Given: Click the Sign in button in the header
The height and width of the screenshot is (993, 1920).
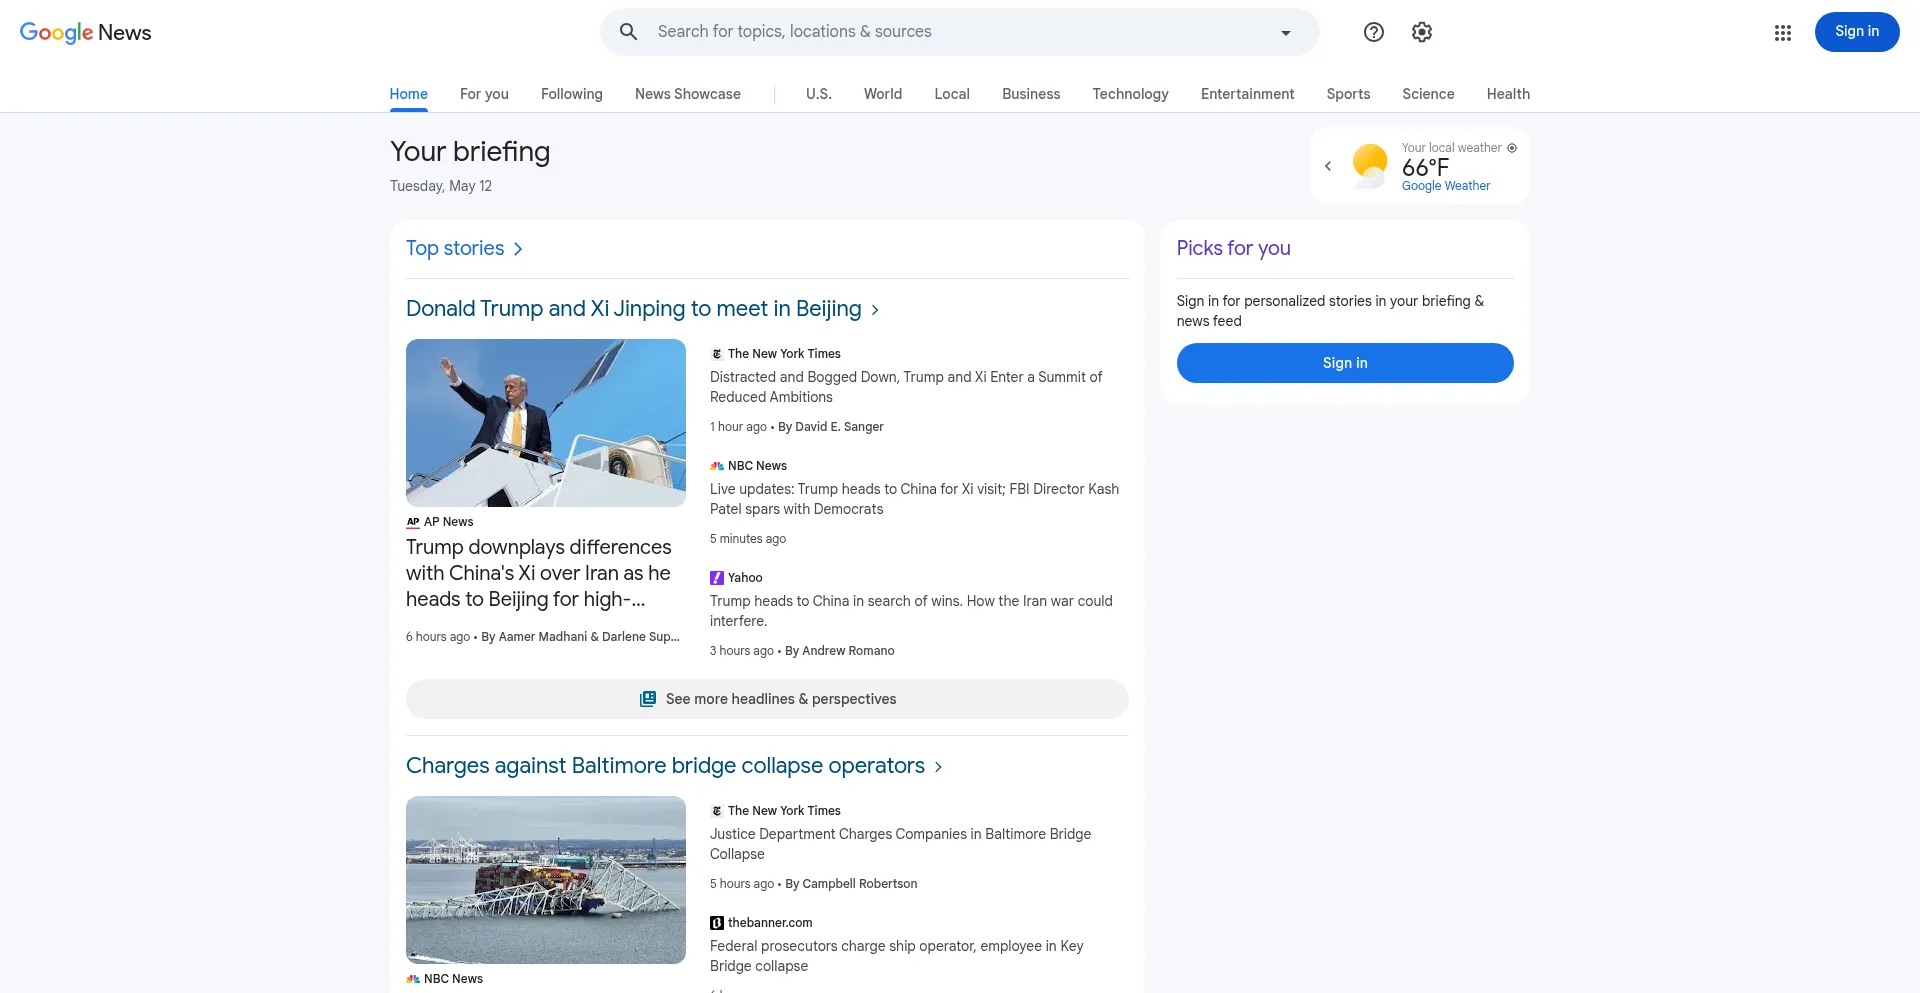Looking at the screenshot, I should (x=1857, y=32).
